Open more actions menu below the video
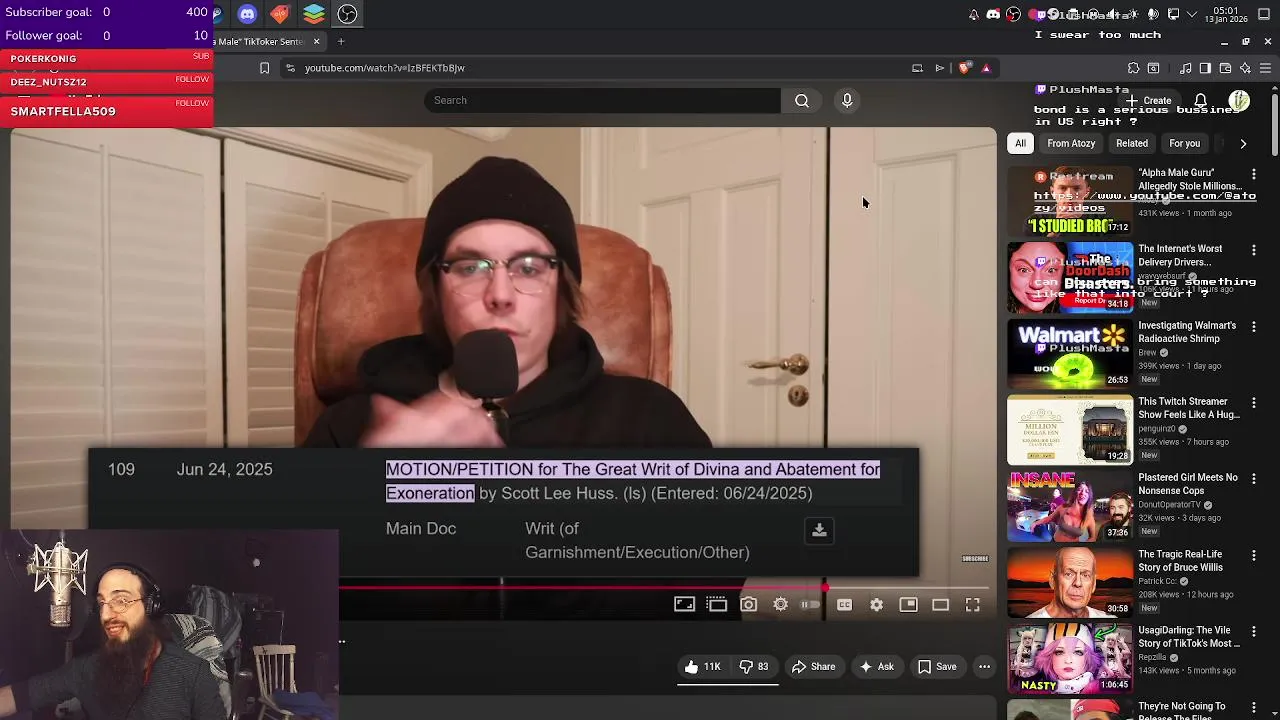Screen dimensions: 1280x720 coord(984,667)
